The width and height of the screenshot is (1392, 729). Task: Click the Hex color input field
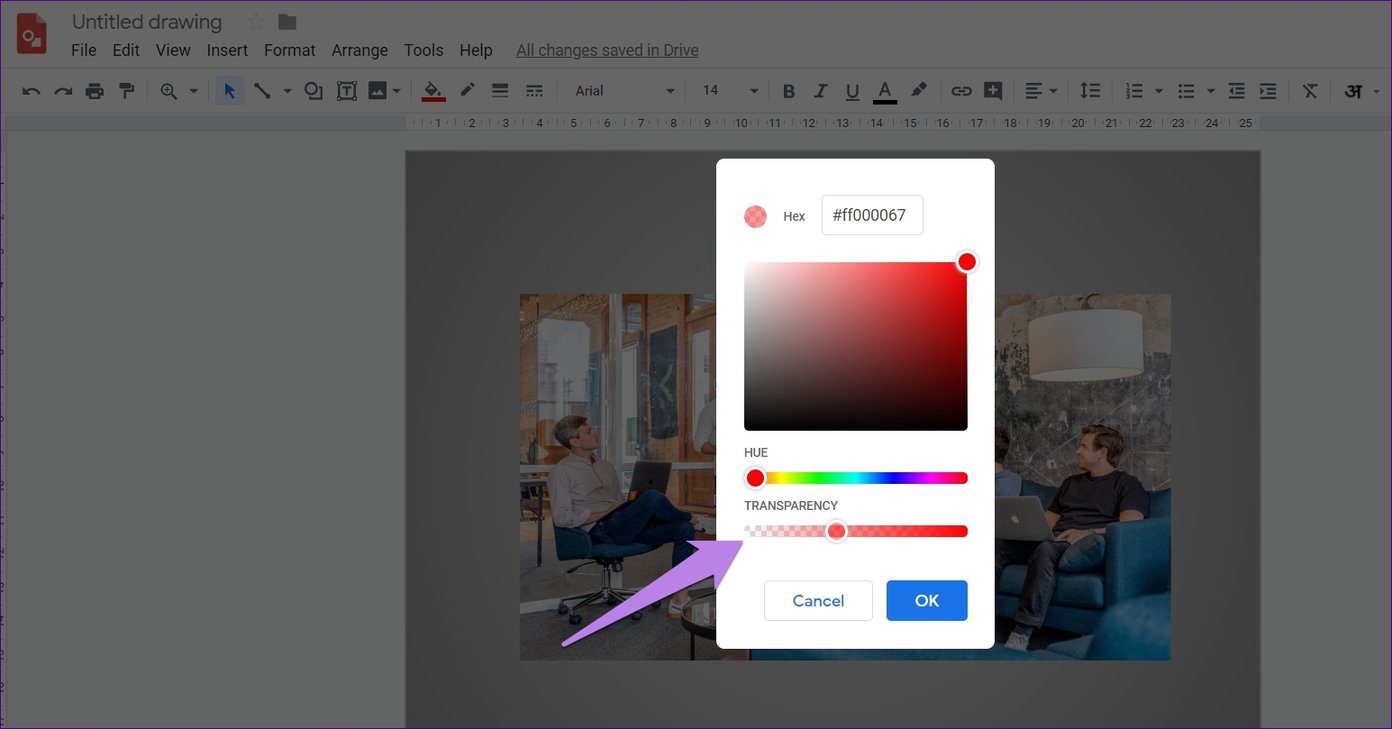tap(872, 215)
